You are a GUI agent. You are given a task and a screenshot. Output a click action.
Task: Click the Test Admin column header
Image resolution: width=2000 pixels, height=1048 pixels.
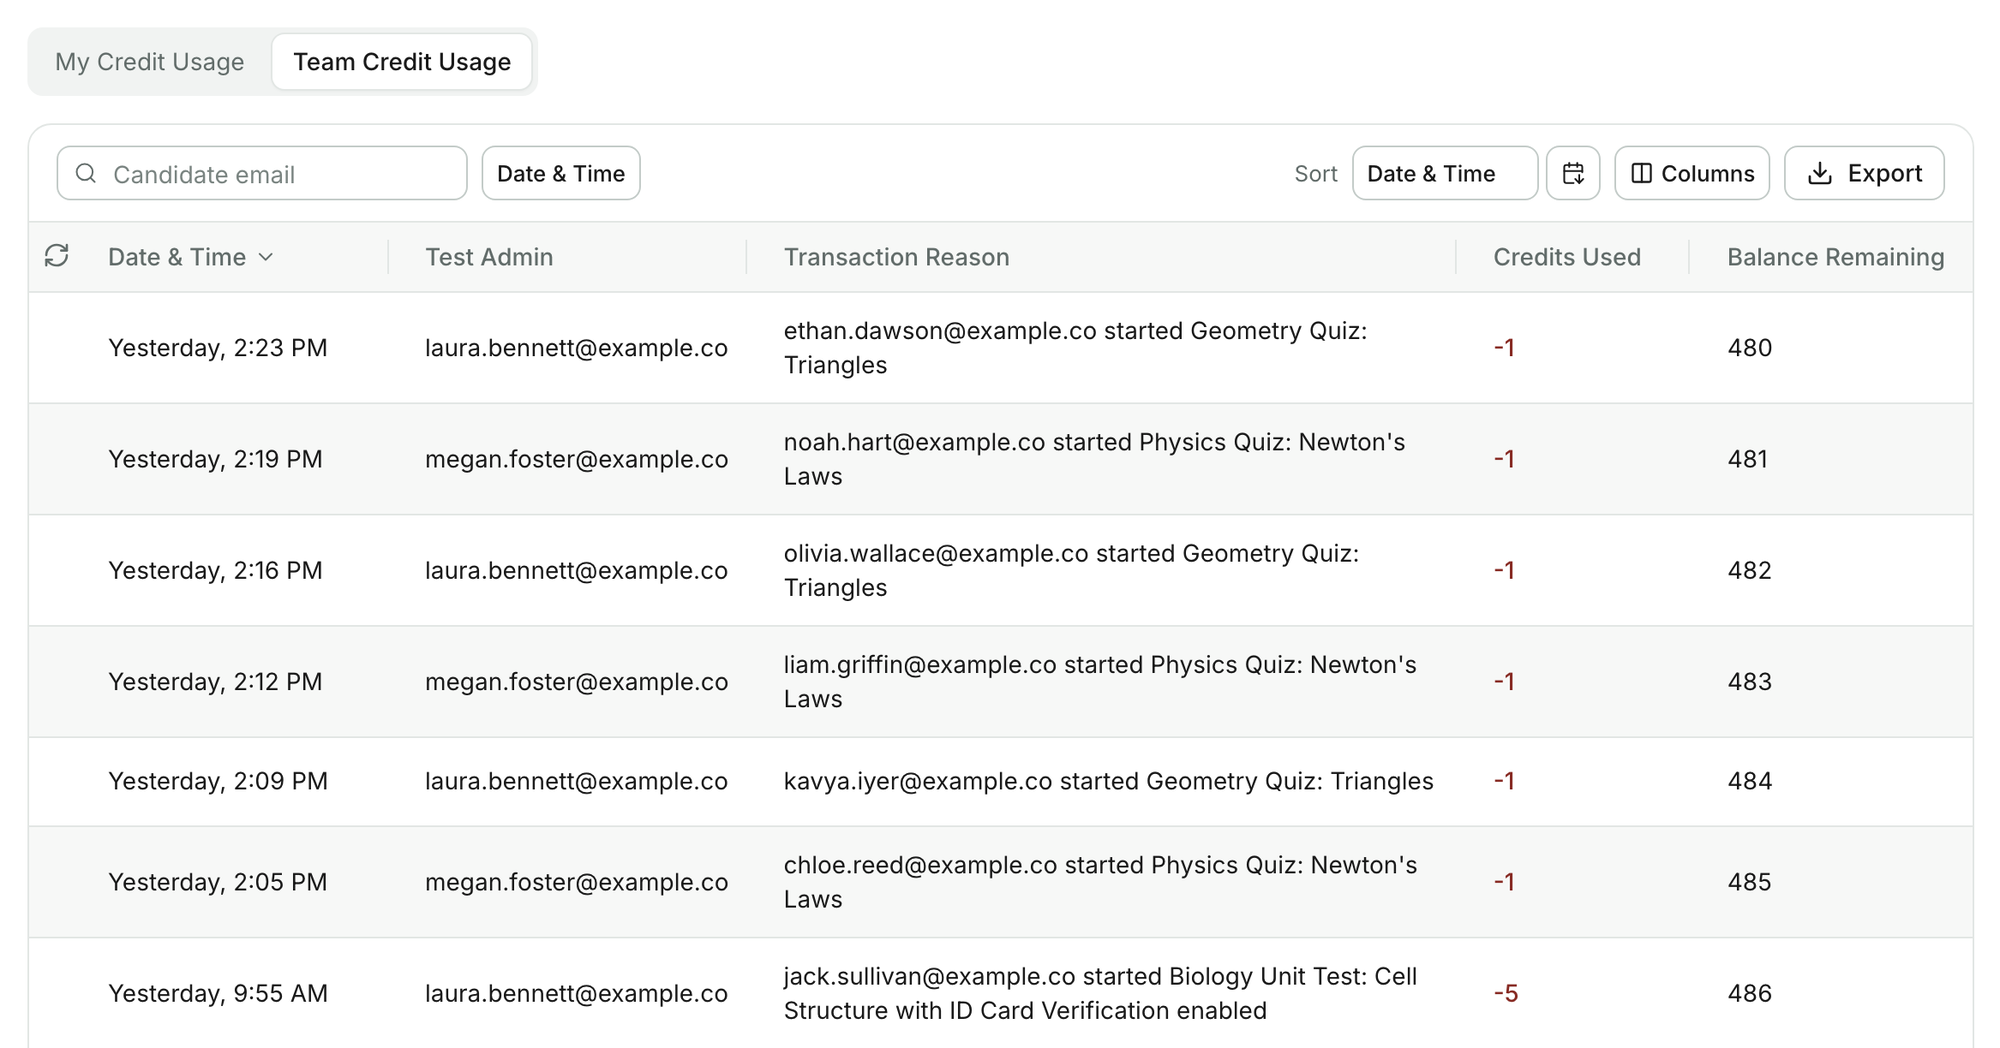click(x=489, y=257)
